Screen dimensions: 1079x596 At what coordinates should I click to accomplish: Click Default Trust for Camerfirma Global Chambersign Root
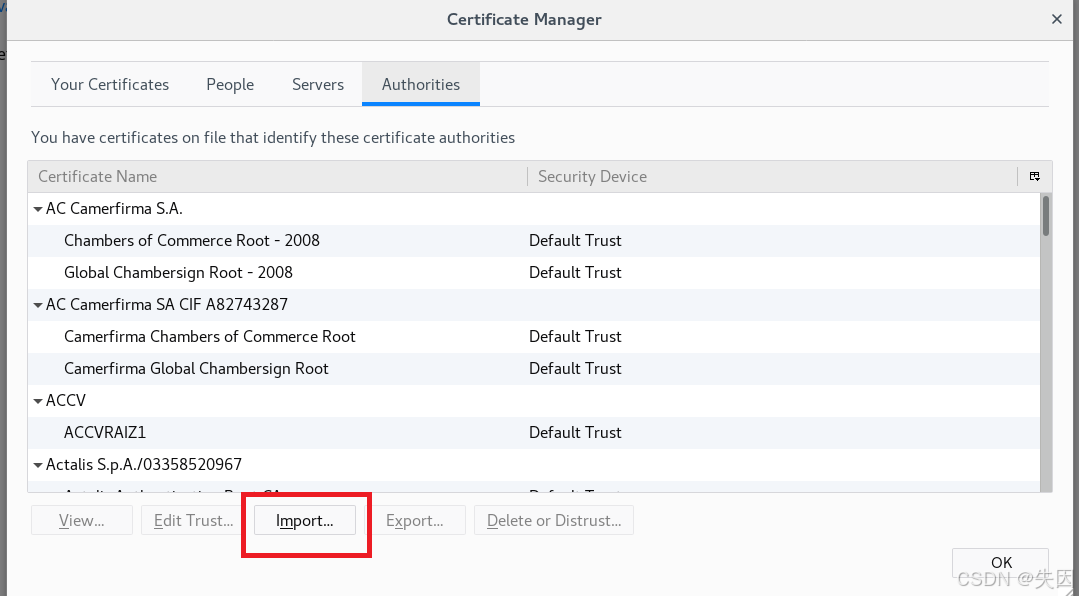point(575,368)
